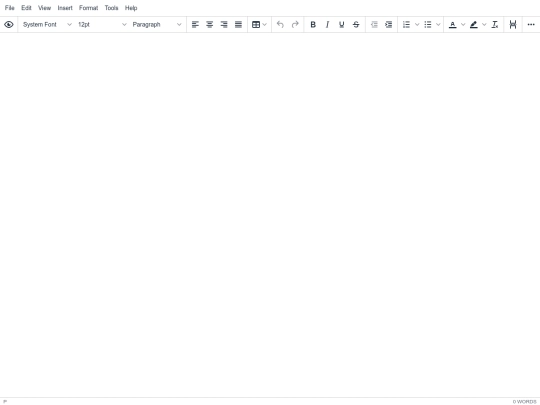Open highlight color picker chevron
Screen dimensions: 540x405
pos(484,24)
